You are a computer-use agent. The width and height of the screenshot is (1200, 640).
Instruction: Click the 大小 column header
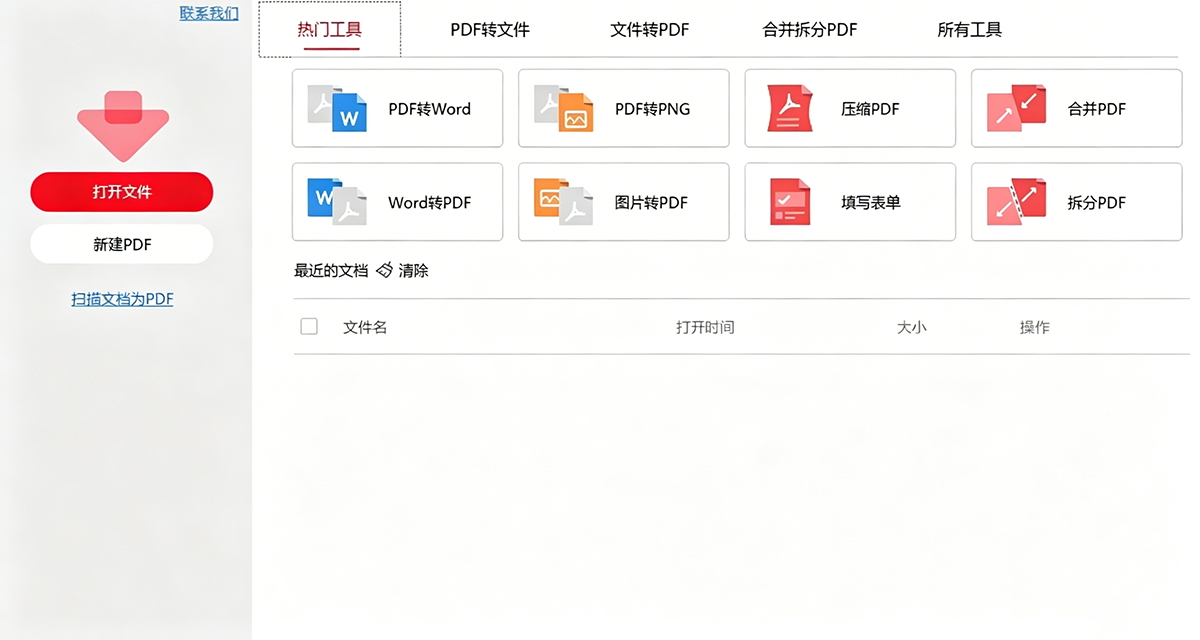[x=912, y=327]
